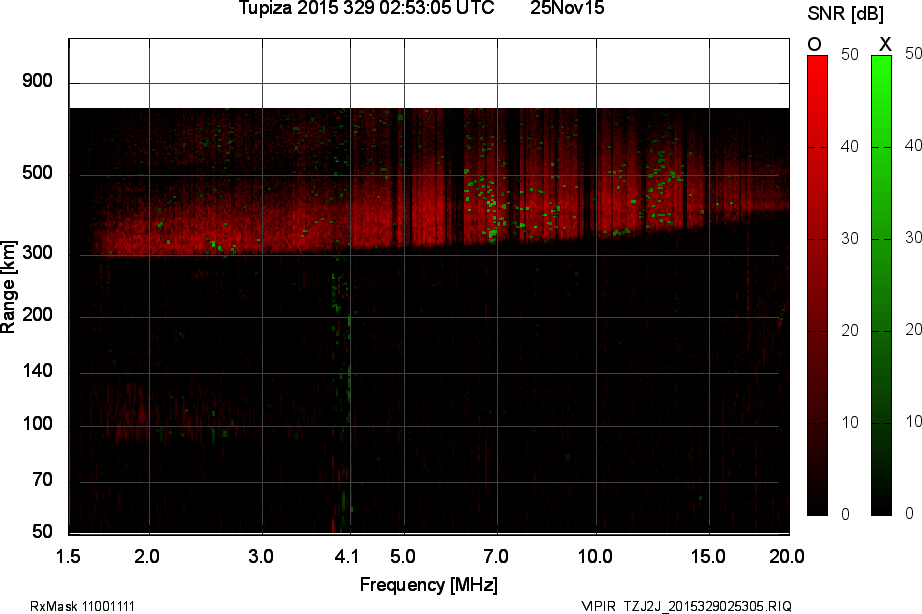The width and height of the screenshot is (922, 614).
Task: Click the "VIPIR TZJ2J_2015329025305.RIQ" file name text
Action: (x=686, y=606)
